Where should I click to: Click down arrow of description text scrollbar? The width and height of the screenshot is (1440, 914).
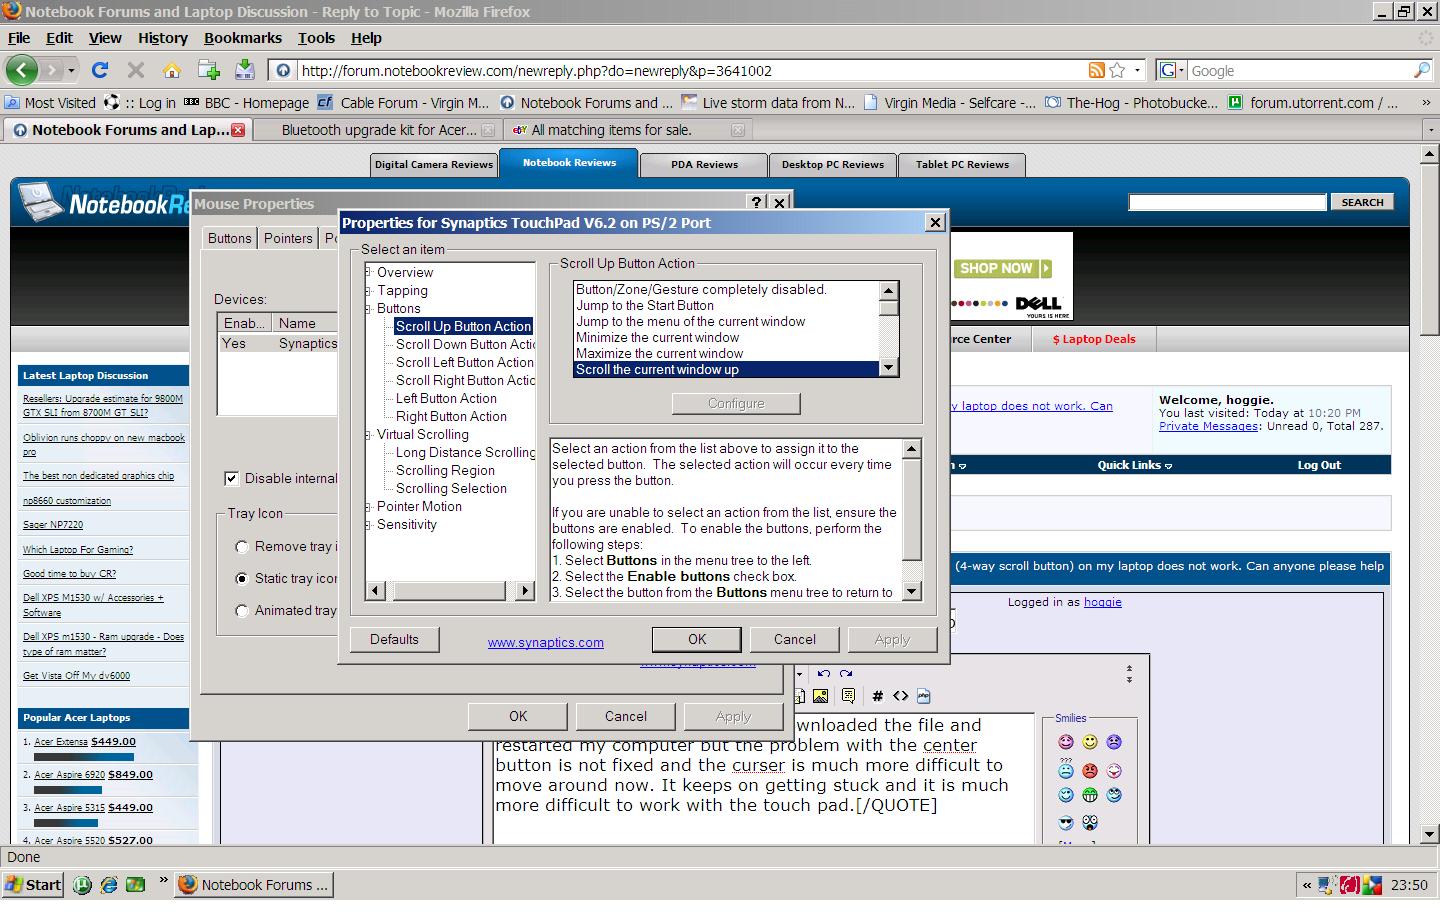[x=911, y=591]
